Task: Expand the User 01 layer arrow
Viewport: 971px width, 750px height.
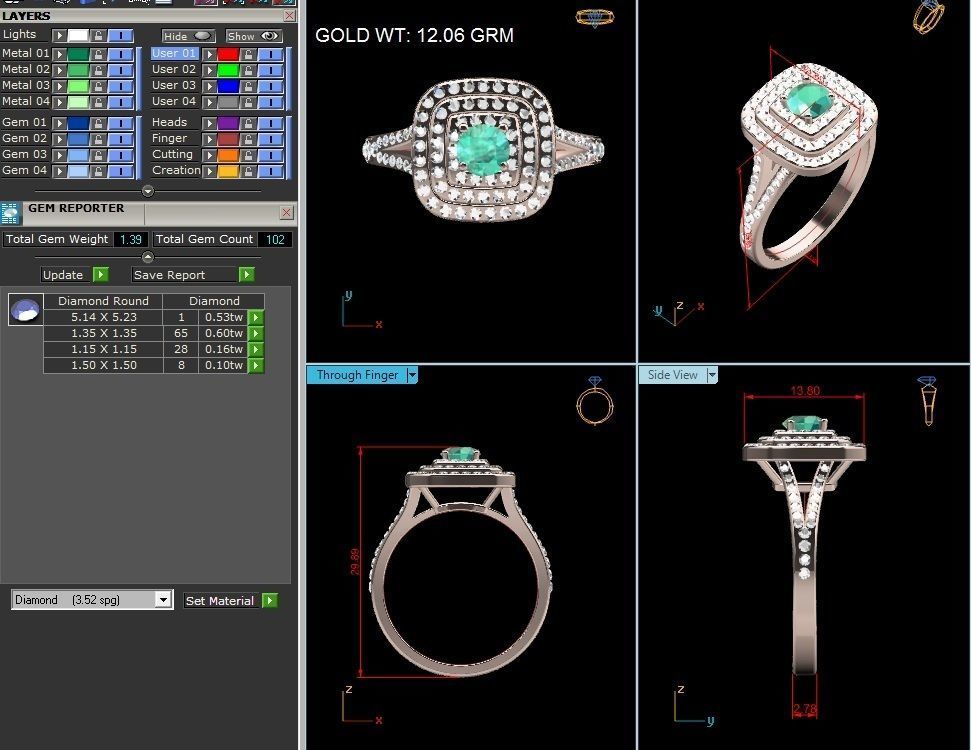Action: 210,54
